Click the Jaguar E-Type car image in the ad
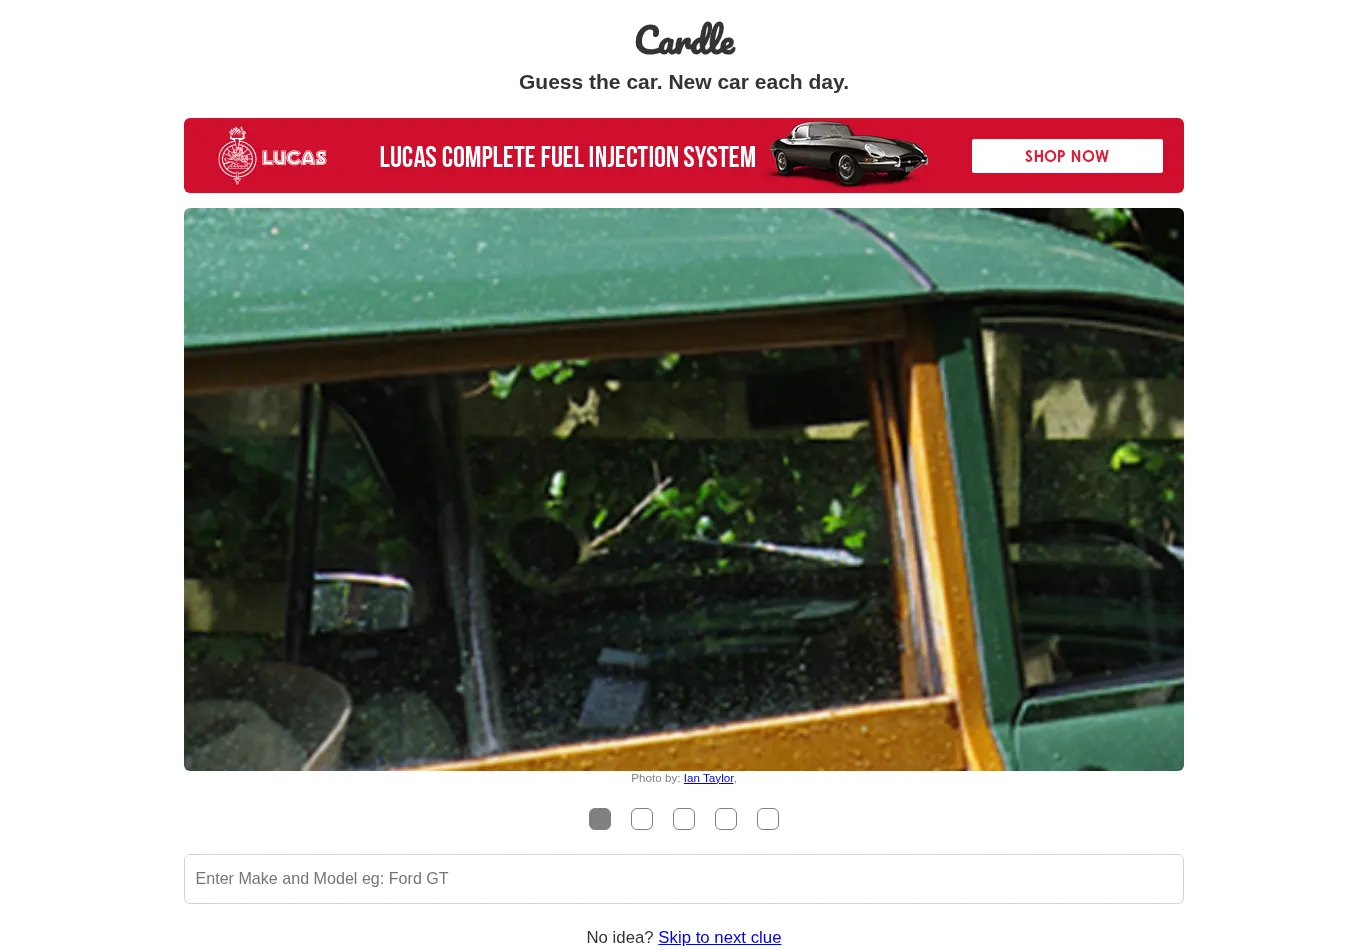 tap(848, 153)
